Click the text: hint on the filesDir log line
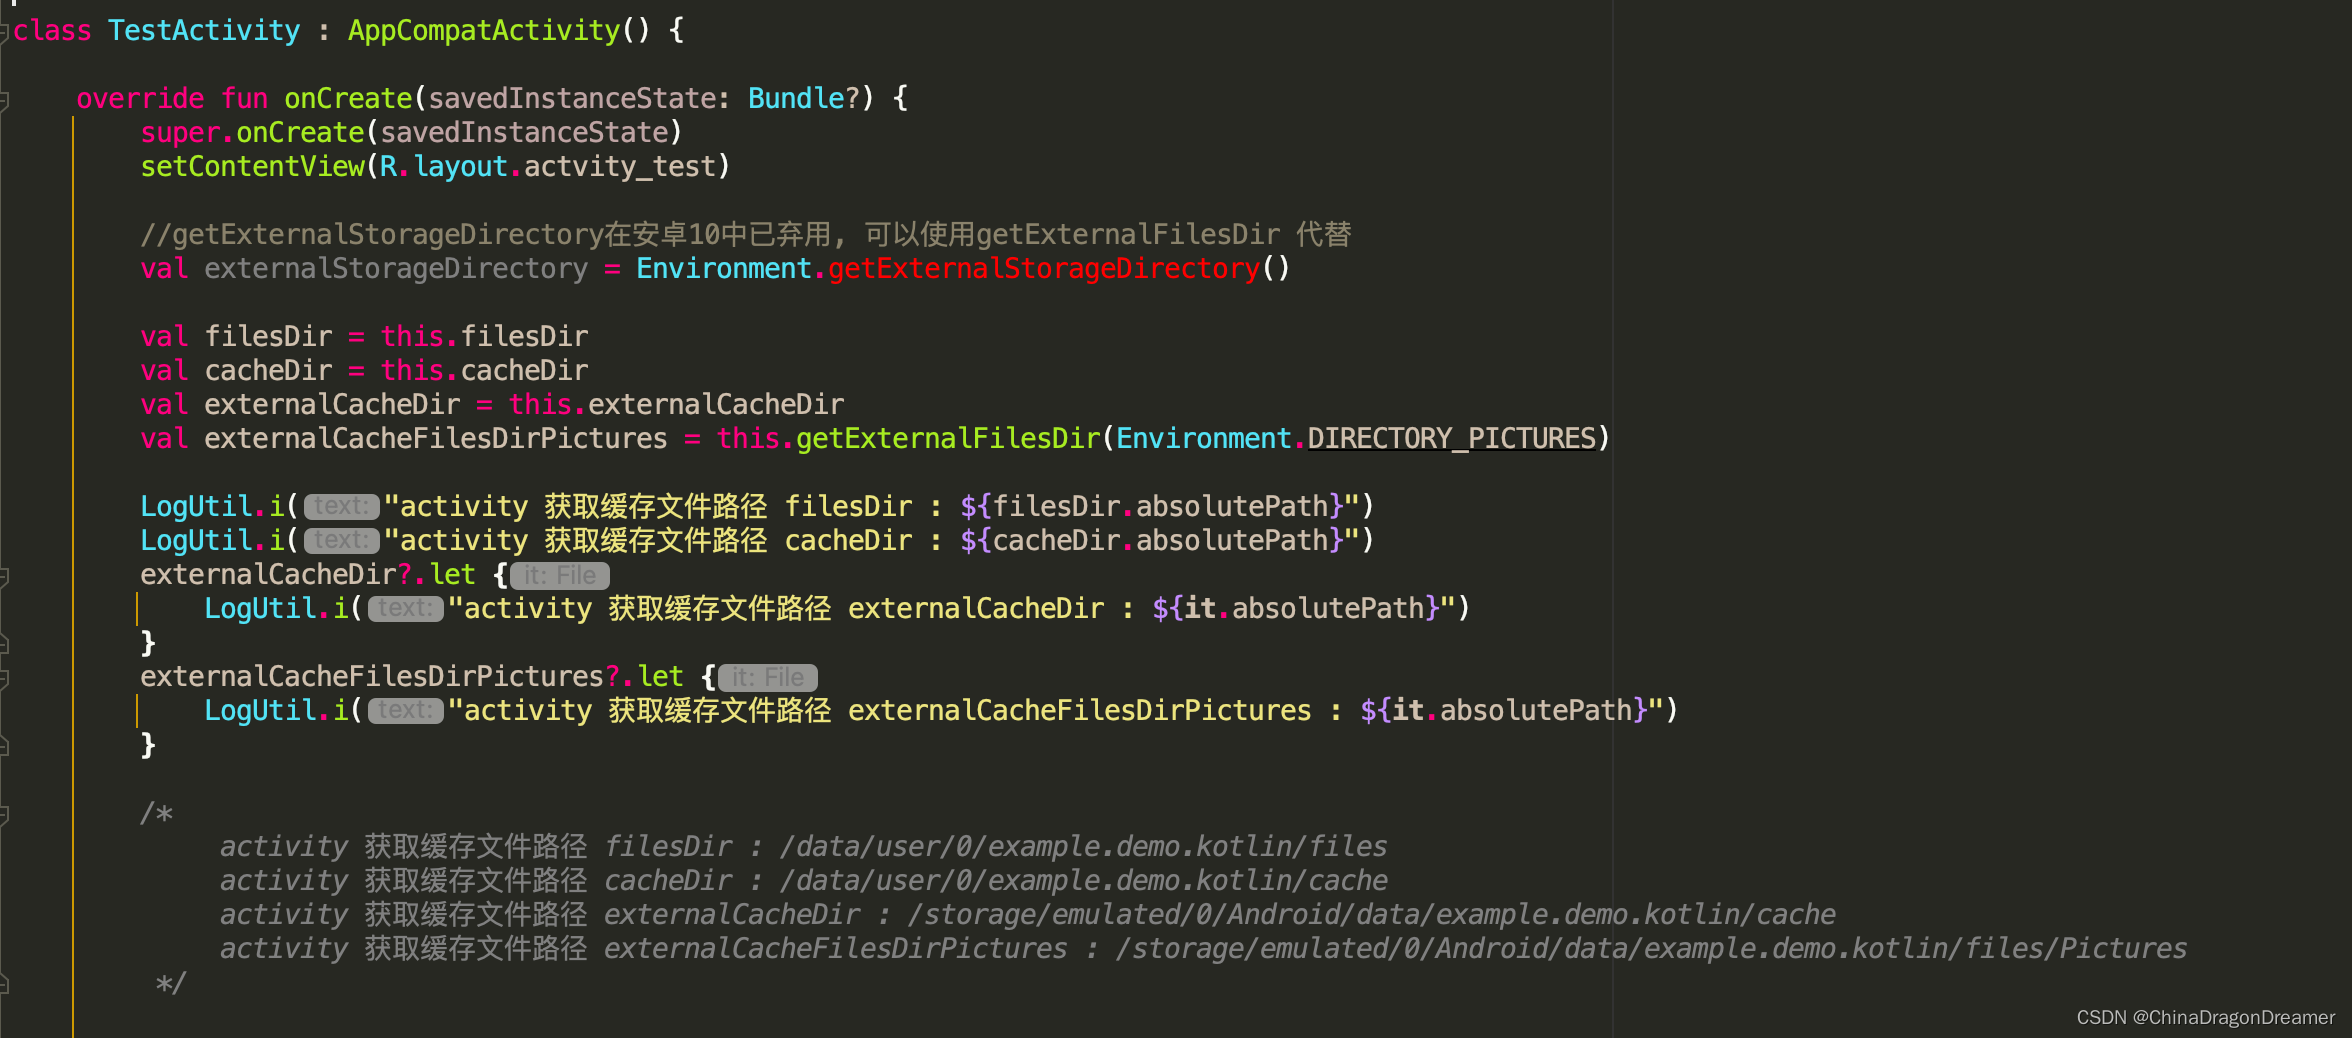The height and width of the screenshot is (1038, 2352). (x=342, y=507)
